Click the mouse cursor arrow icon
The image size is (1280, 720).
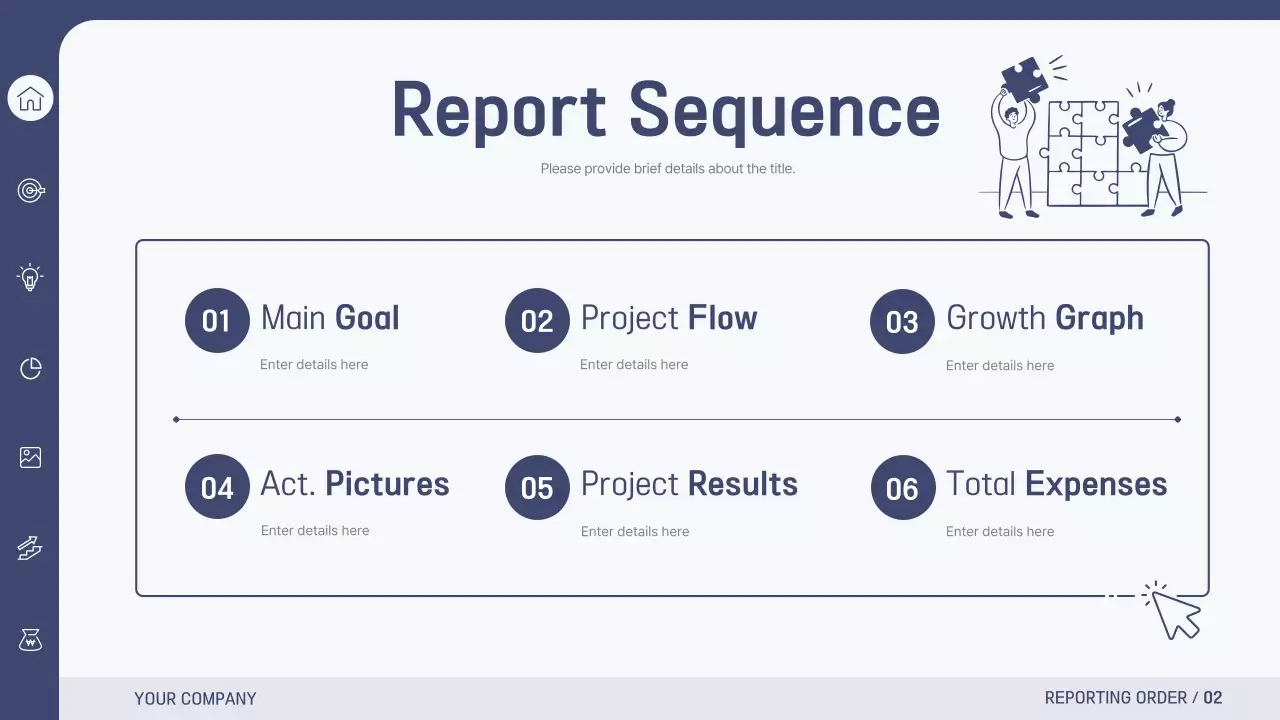click(1174, 612)
